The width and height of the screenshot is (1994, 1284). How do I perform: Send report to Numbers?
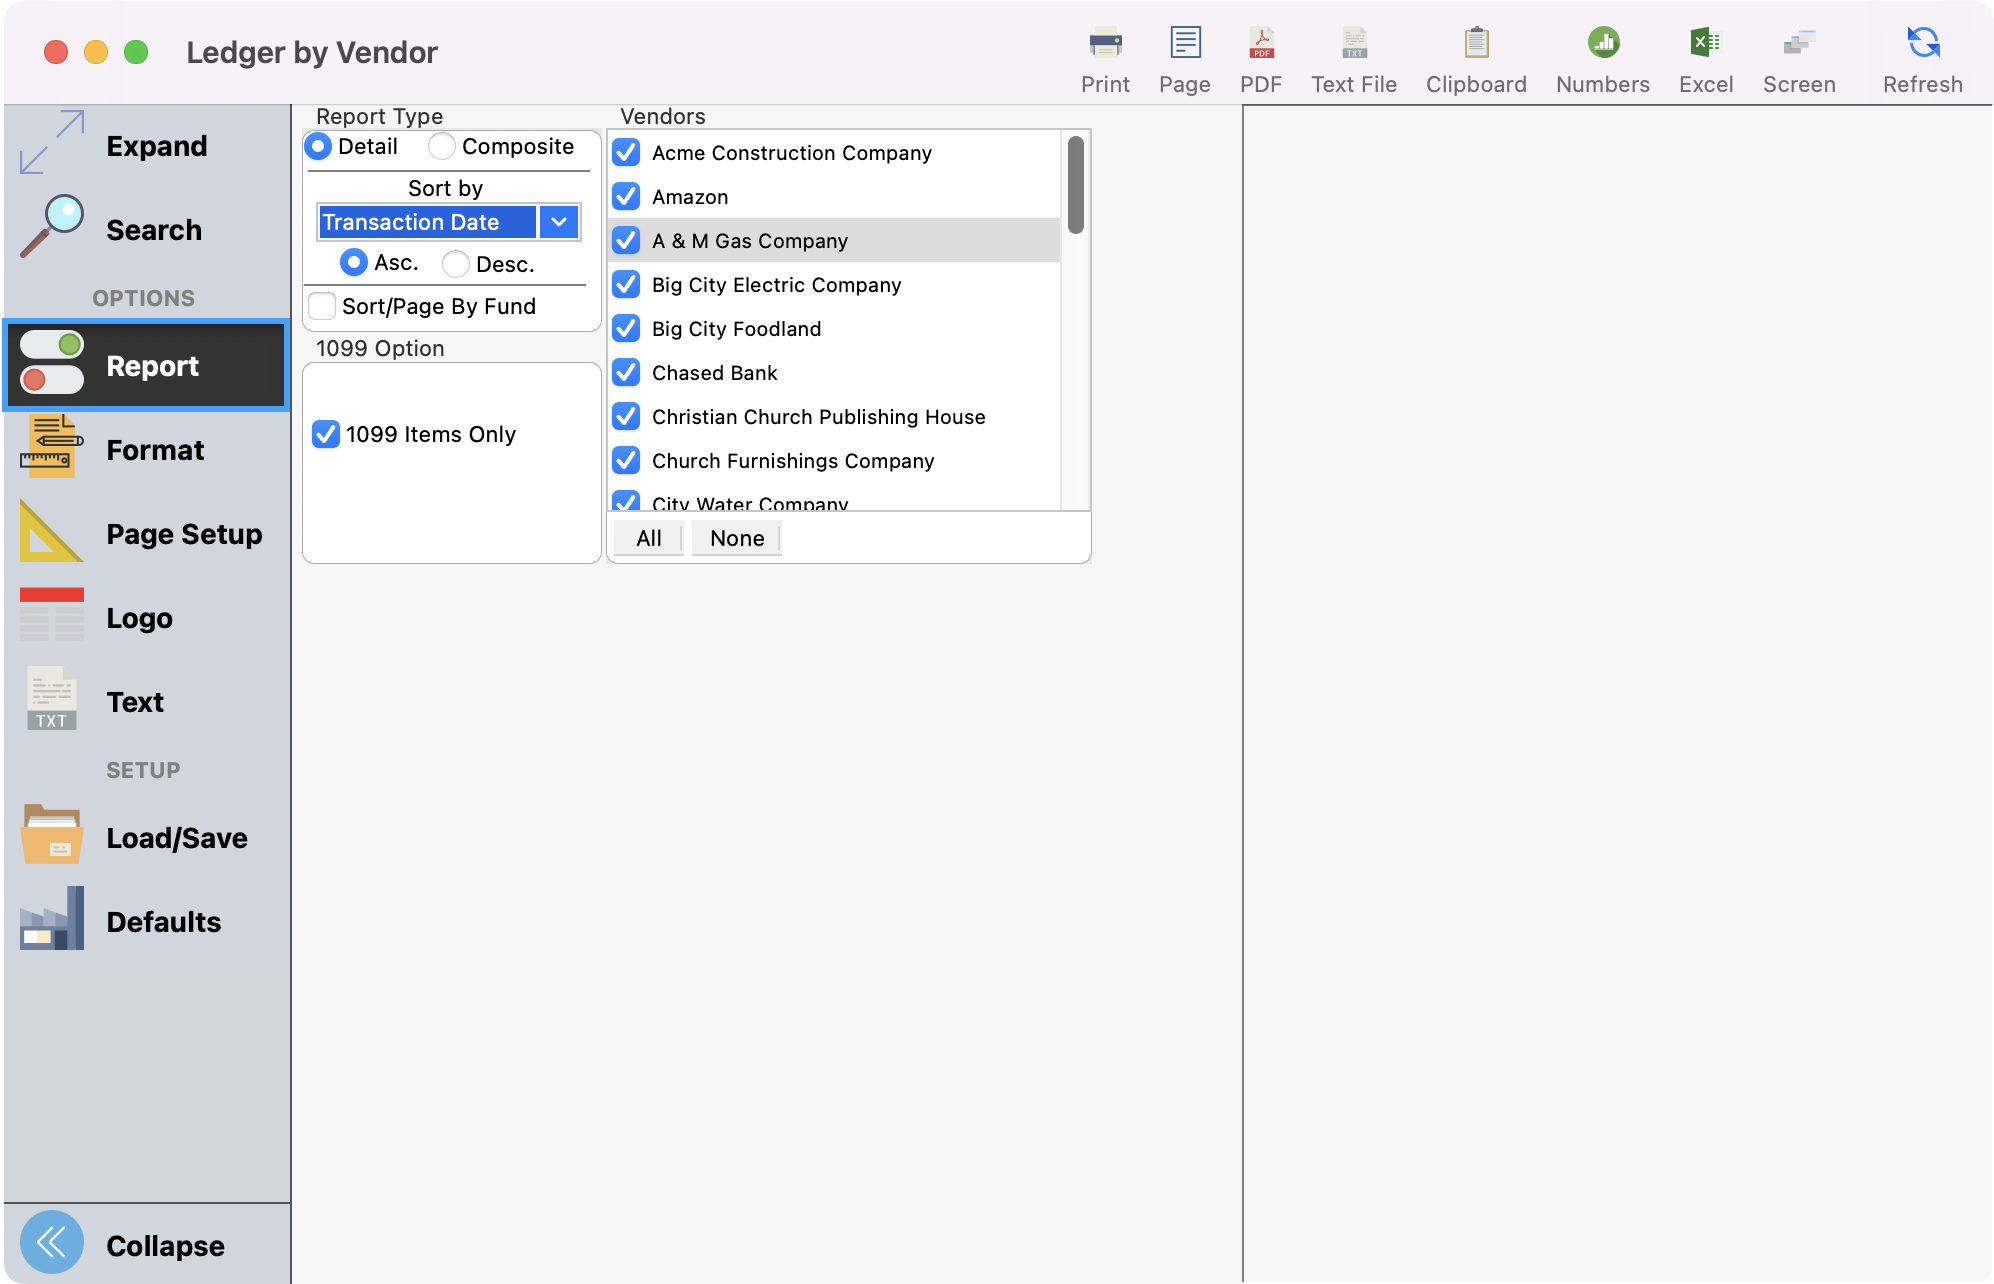[x=1601, y=55]
